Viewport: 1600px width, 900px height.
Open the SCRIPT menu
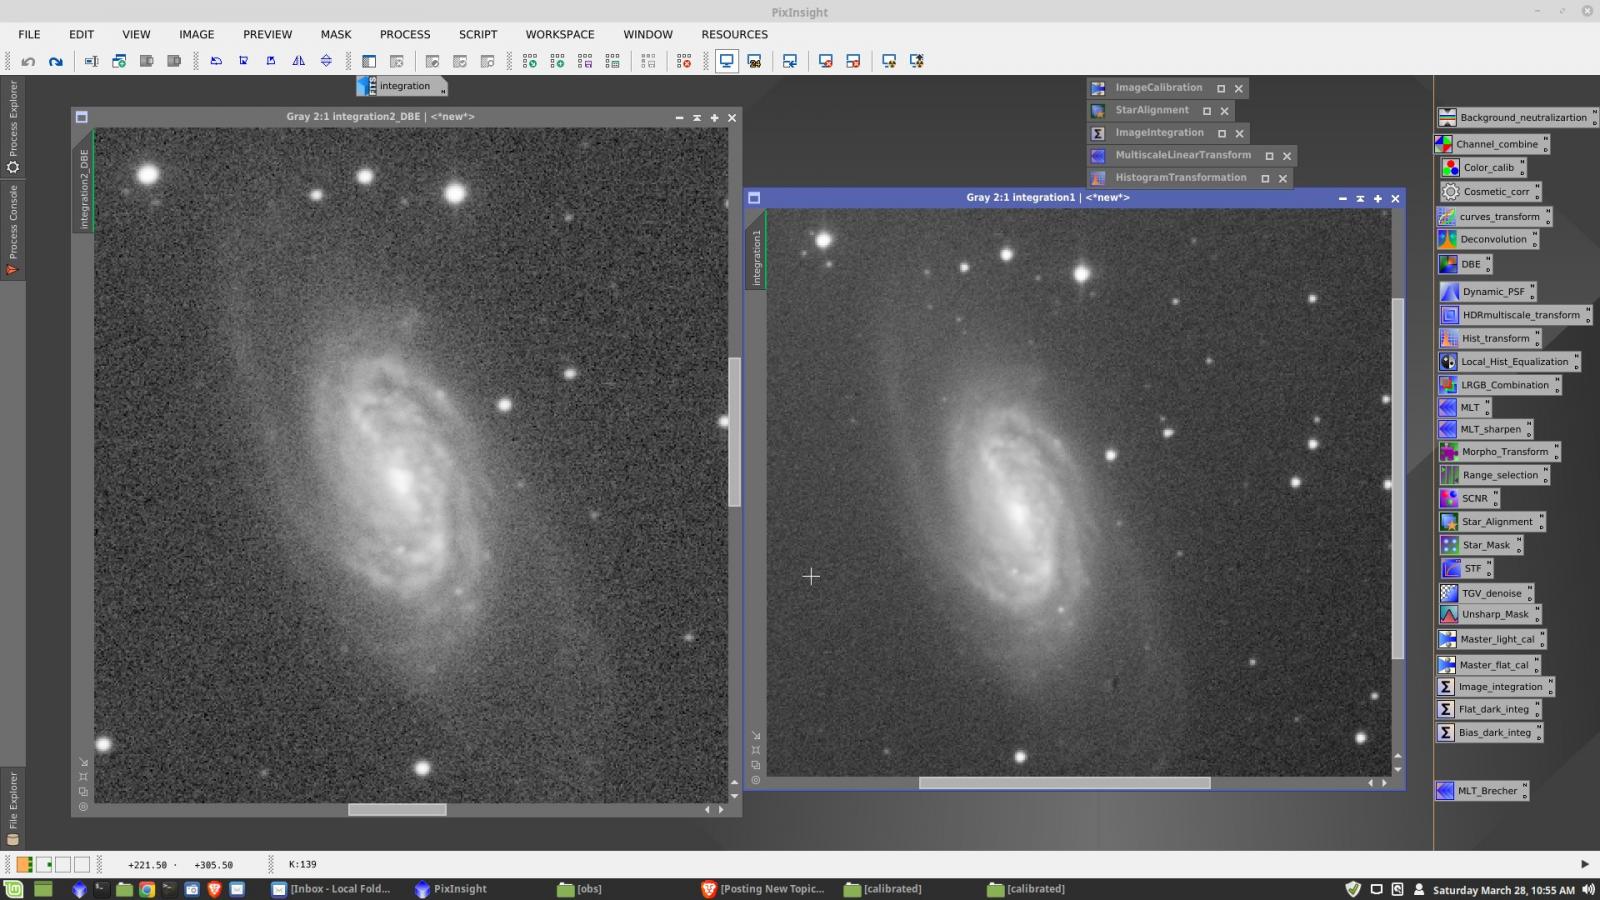(478, 34)
